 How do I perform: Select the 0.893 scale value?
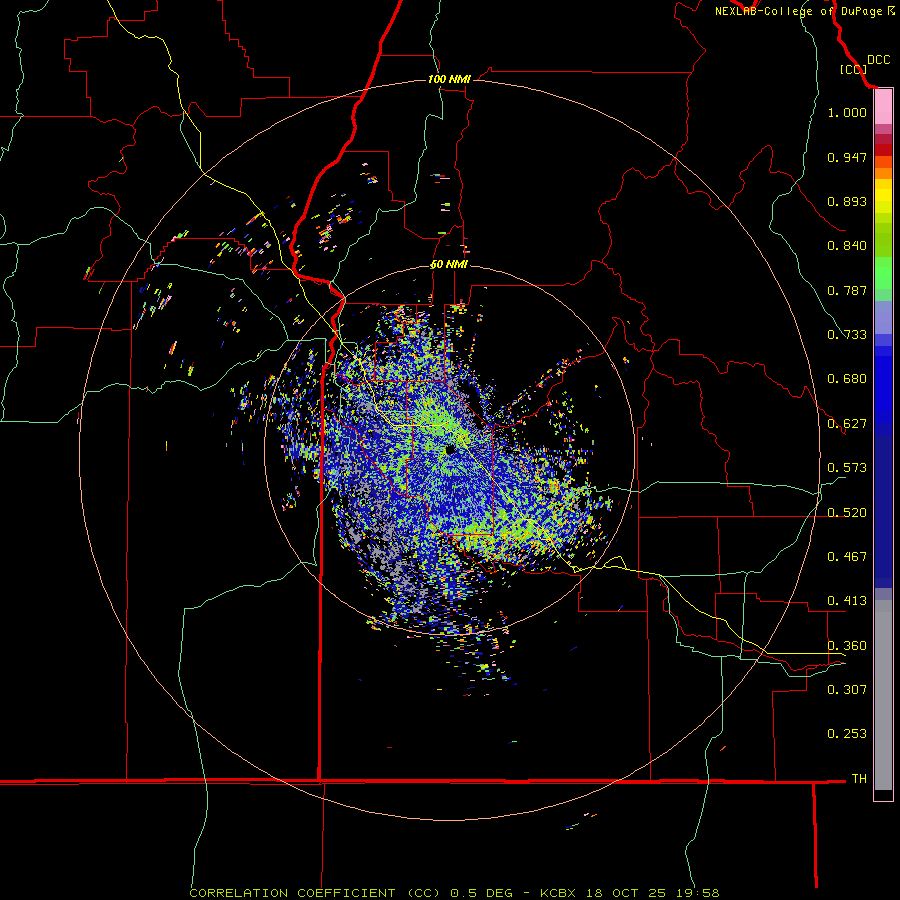click(x=847, y=201)
